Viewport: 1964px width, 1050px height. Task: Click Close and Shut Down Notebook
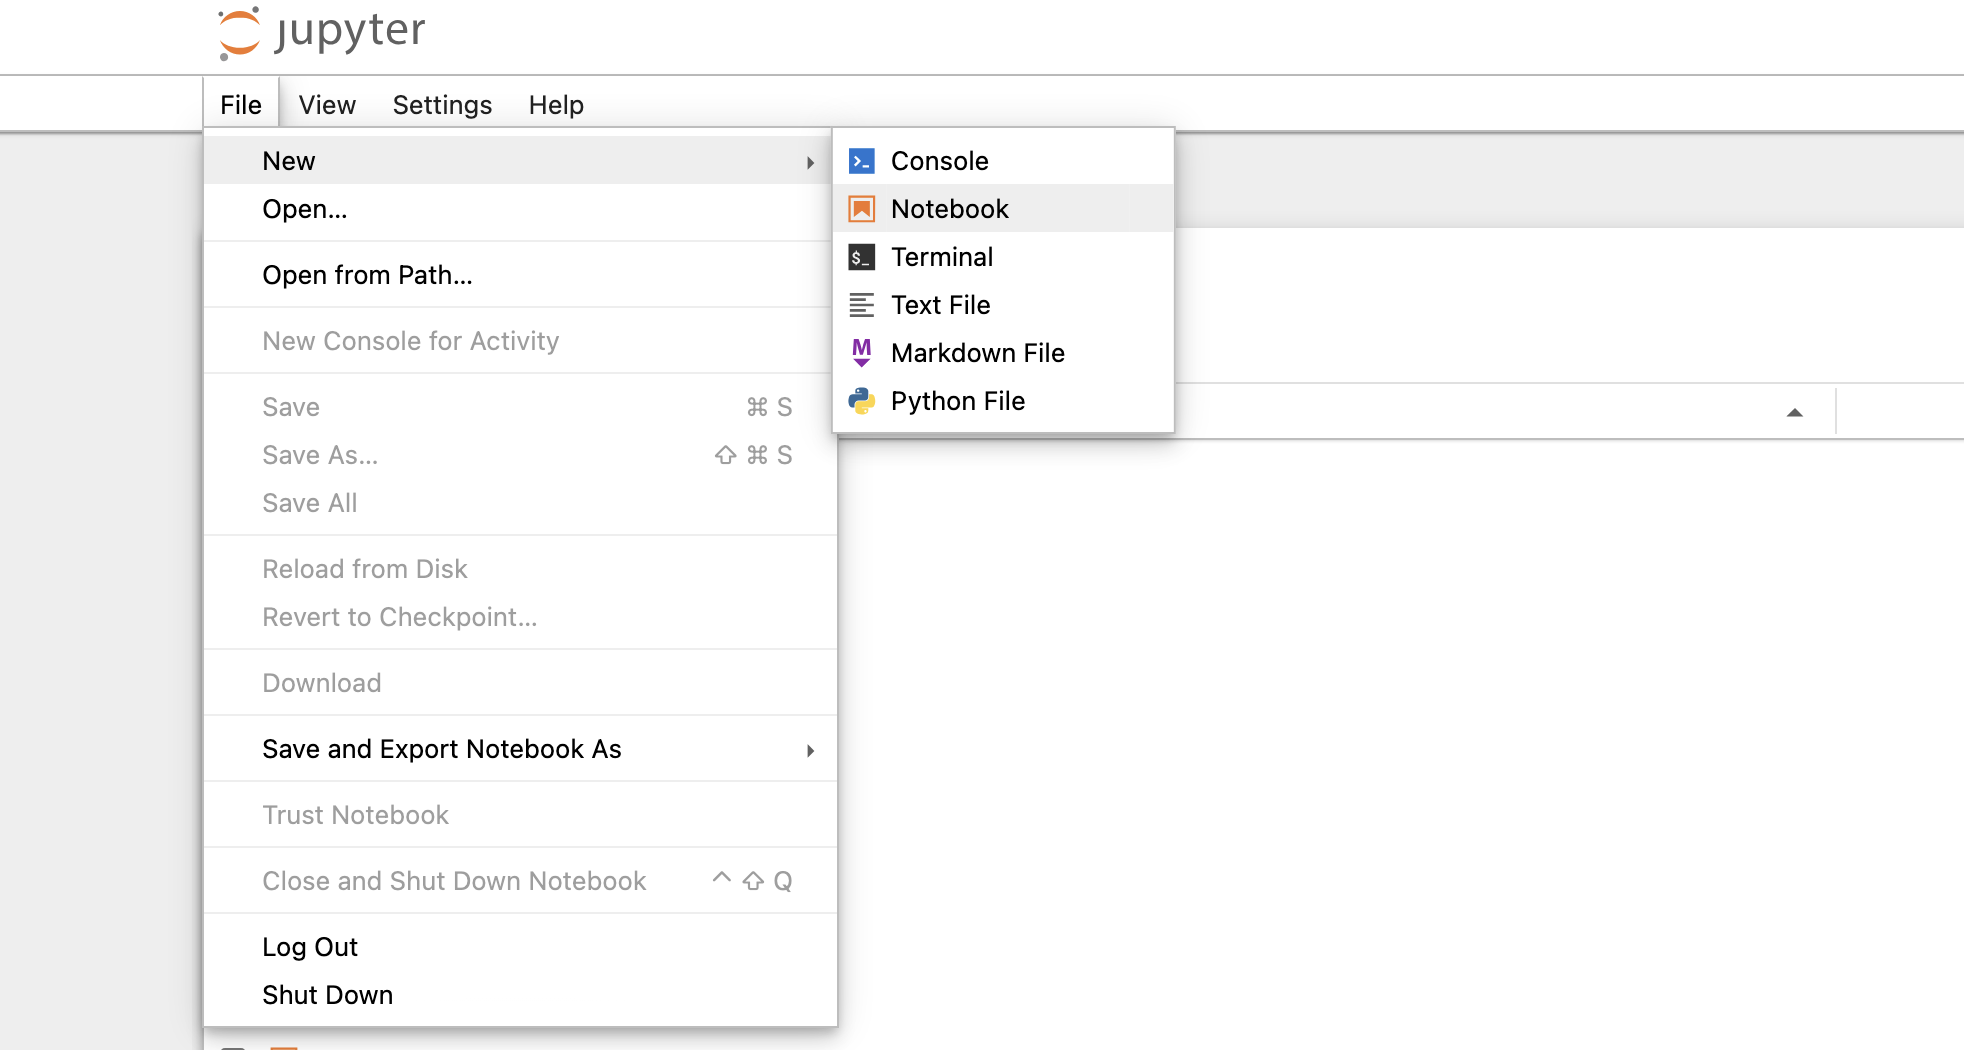[520, 881]
